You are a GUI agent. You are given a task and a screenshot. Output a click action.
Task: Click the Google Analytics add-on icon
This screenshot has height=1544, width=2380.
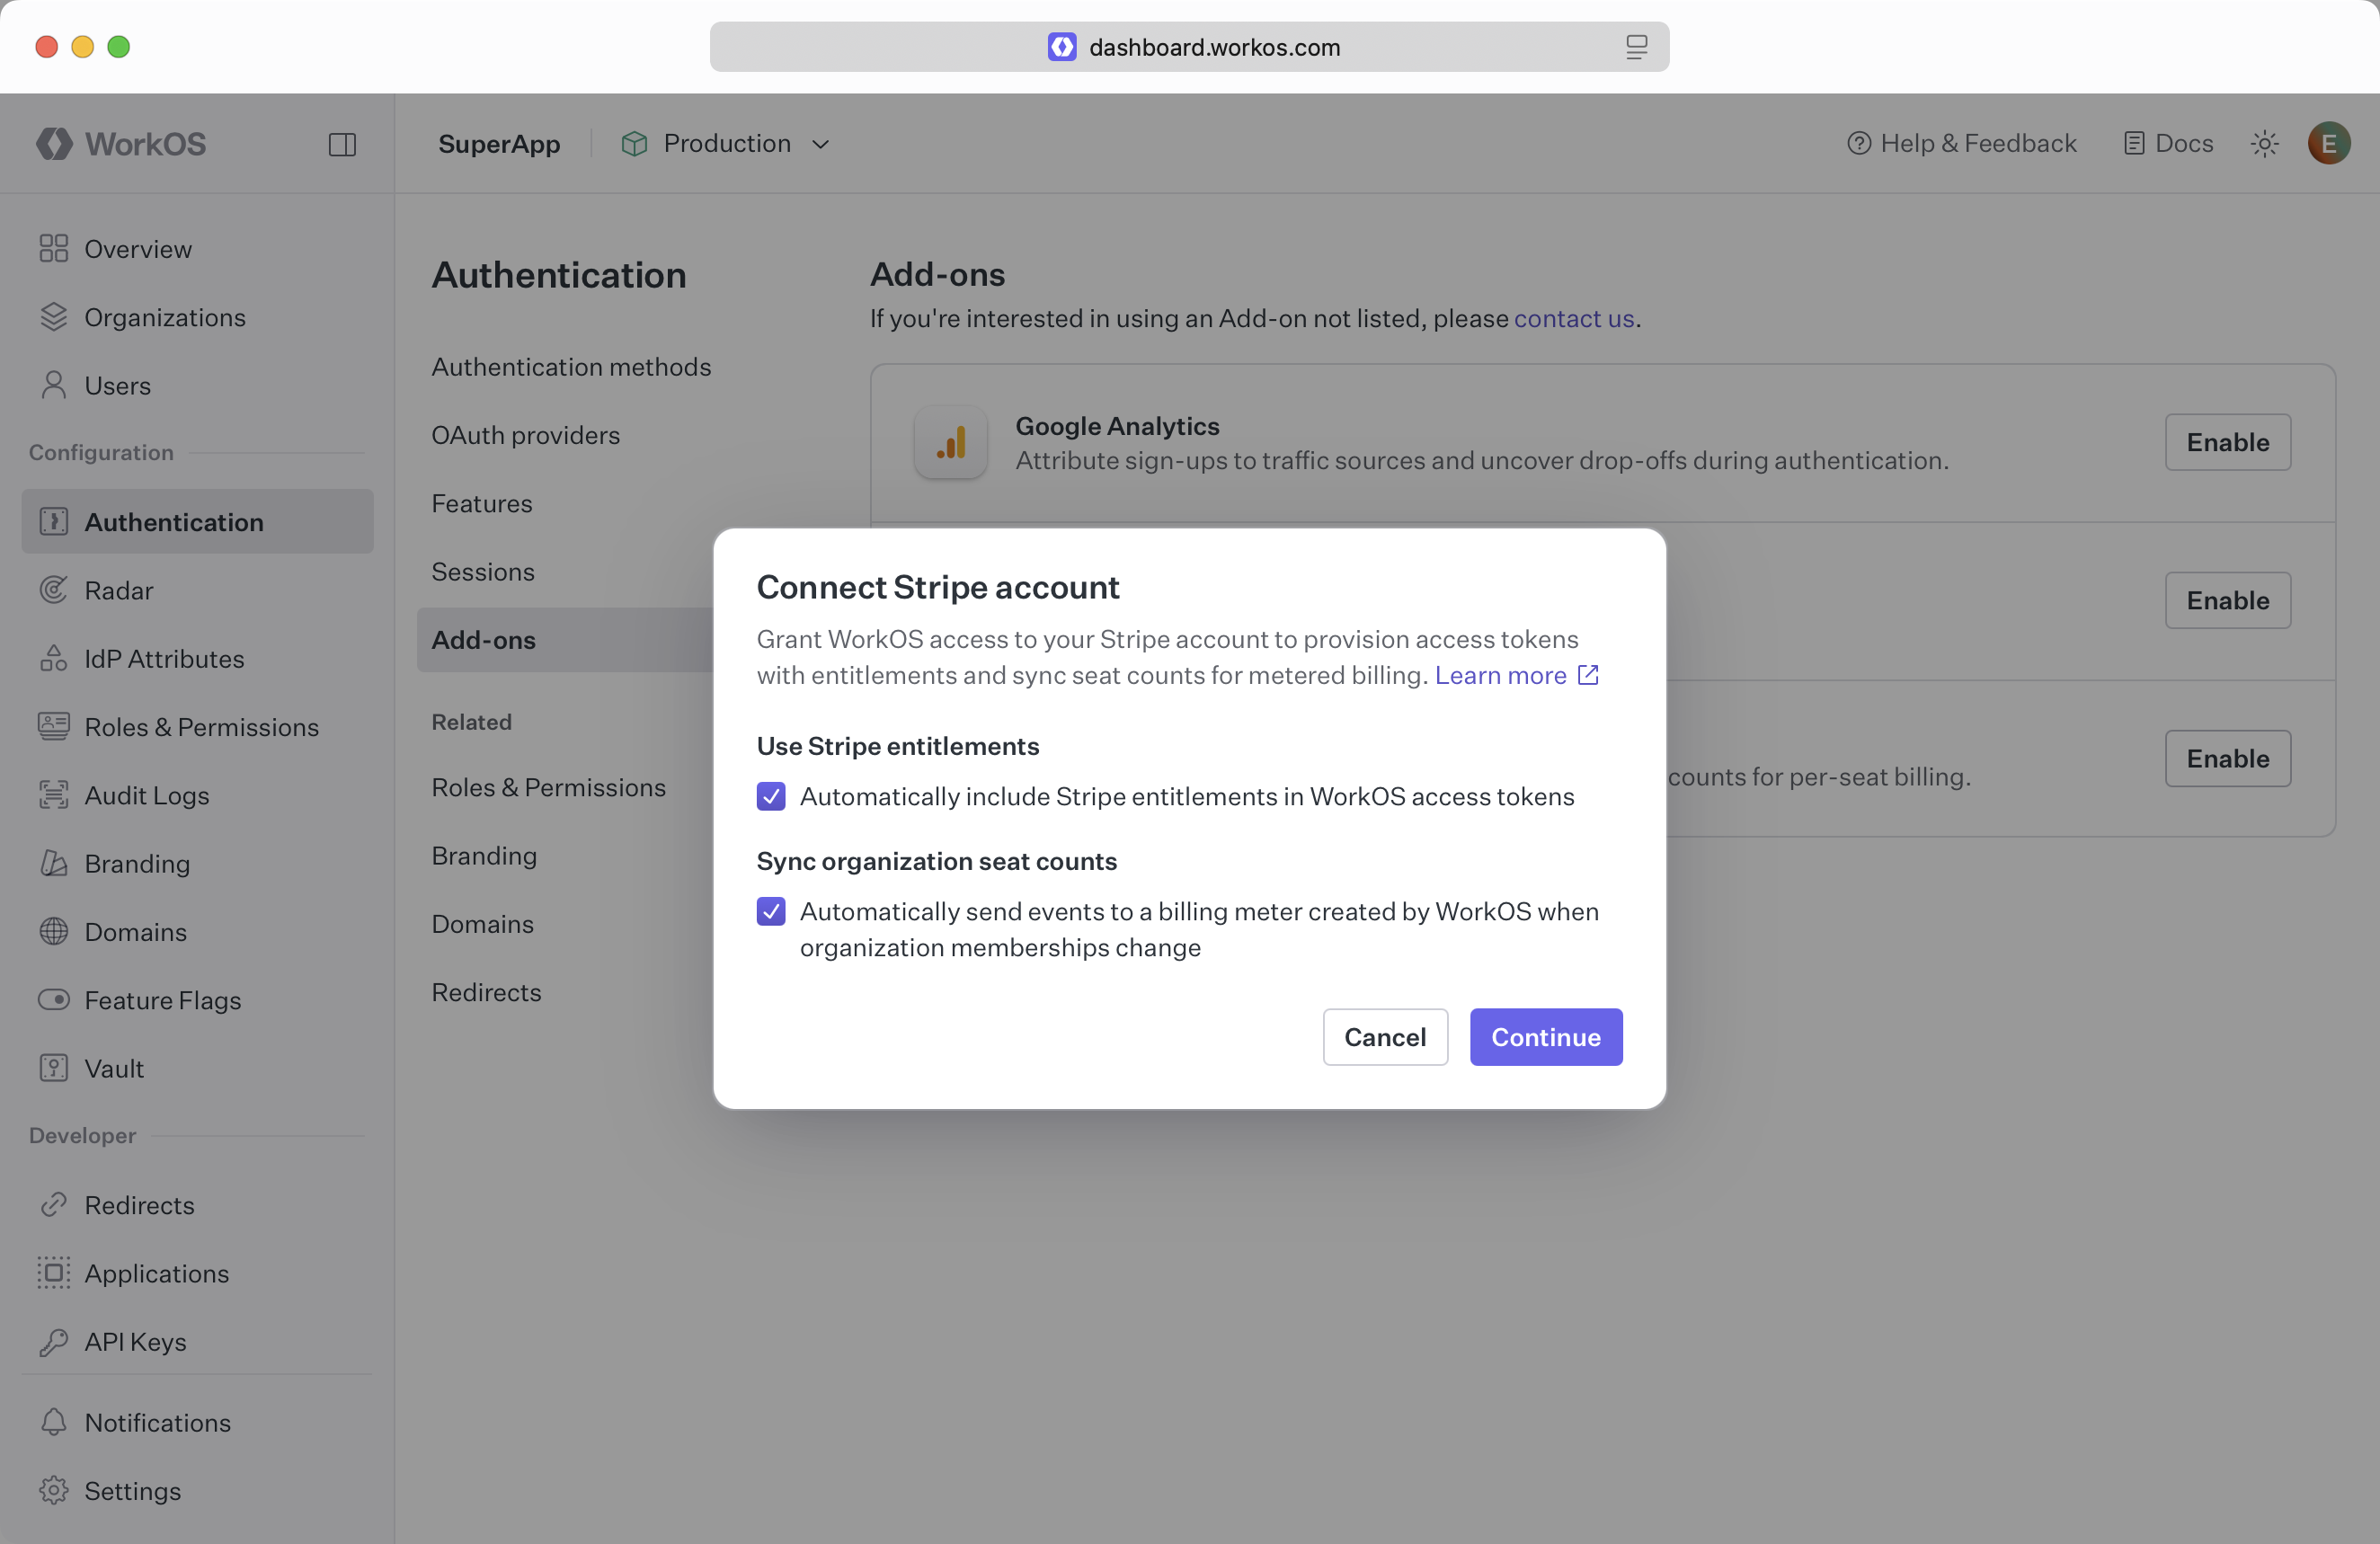(x=950, y=442)
